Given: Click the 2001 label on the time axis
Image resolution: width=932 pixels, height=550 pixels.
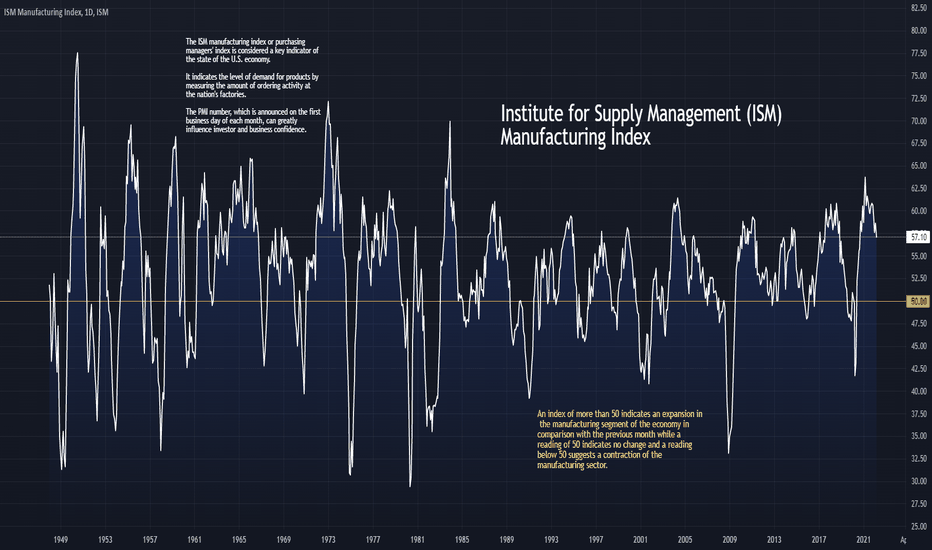Looking at the screenshot, I should [640, 540].
